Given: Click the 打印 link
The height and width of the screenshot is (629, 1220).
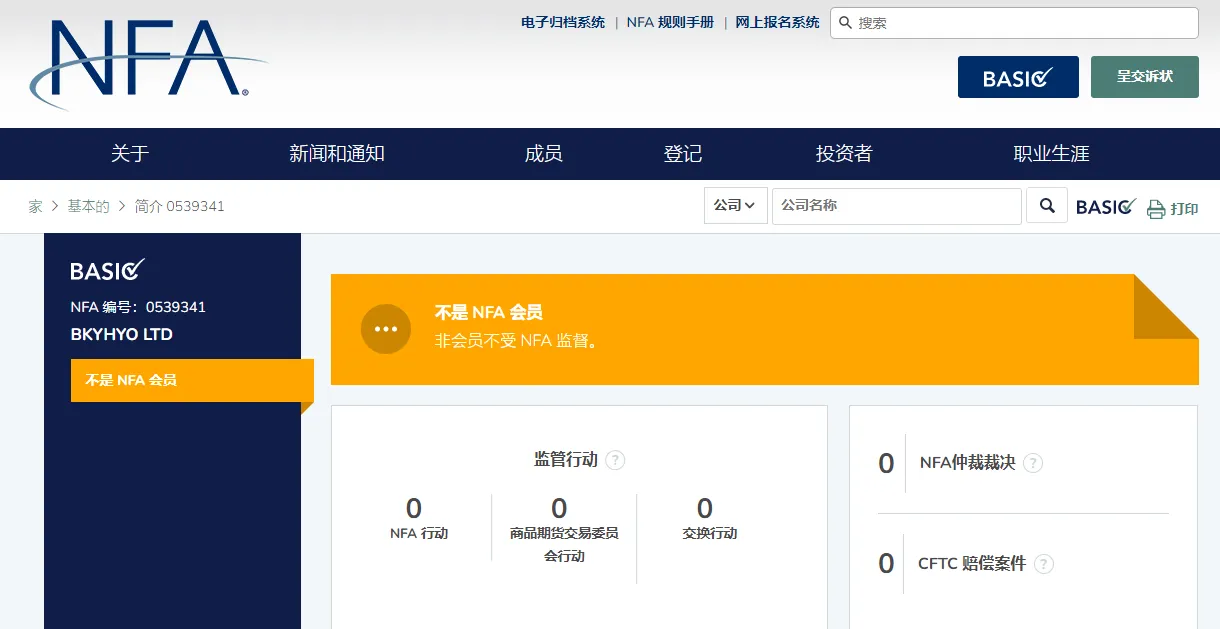Looking at the screenshot, I should pyautogui.click(x=1184, y=209).
